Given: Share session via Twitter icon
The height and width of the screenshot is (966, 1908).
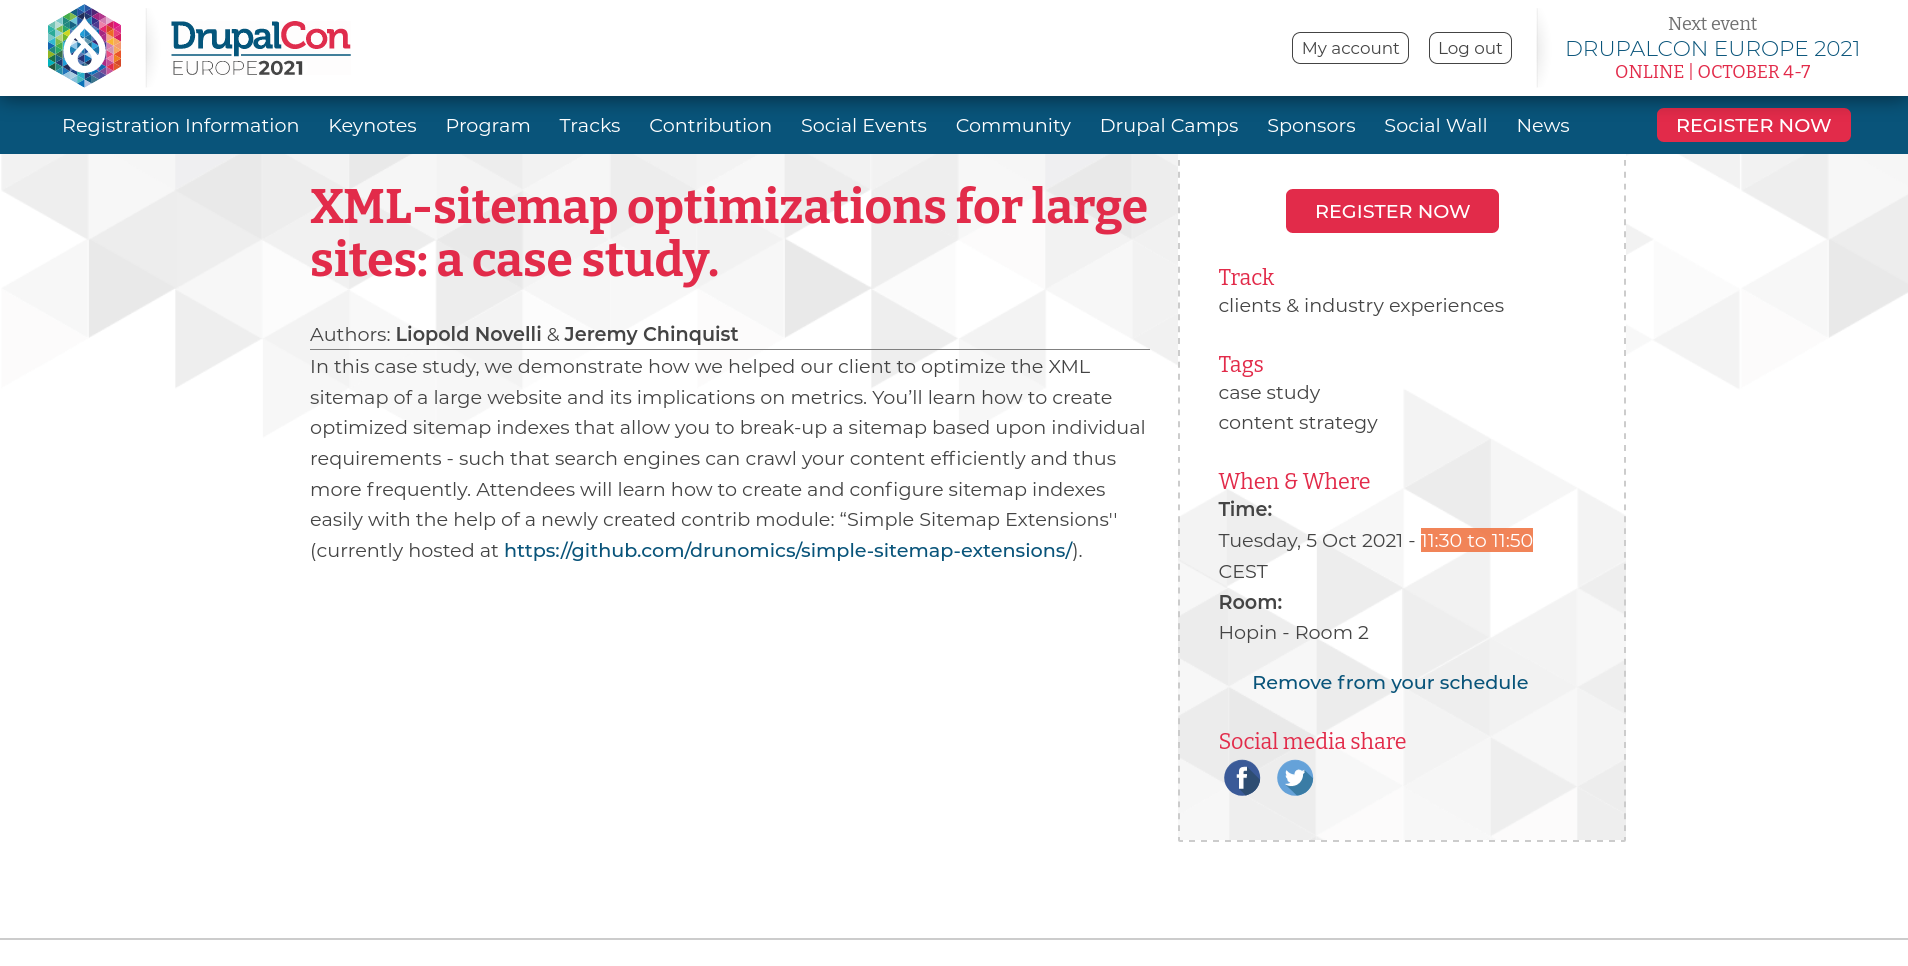Looking at the screenshot, I should click(x=1294, y=778).
